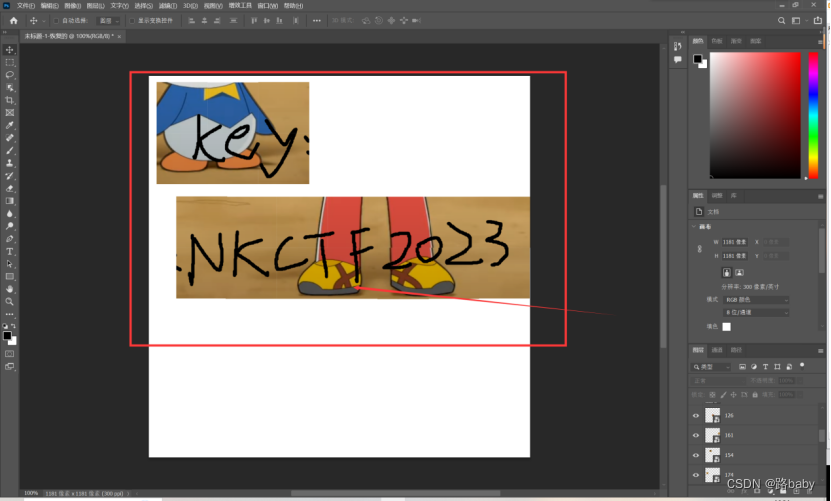Filter layers by shape icon
The height and width of the screenshot is (501, 831).
click(777, 367)
